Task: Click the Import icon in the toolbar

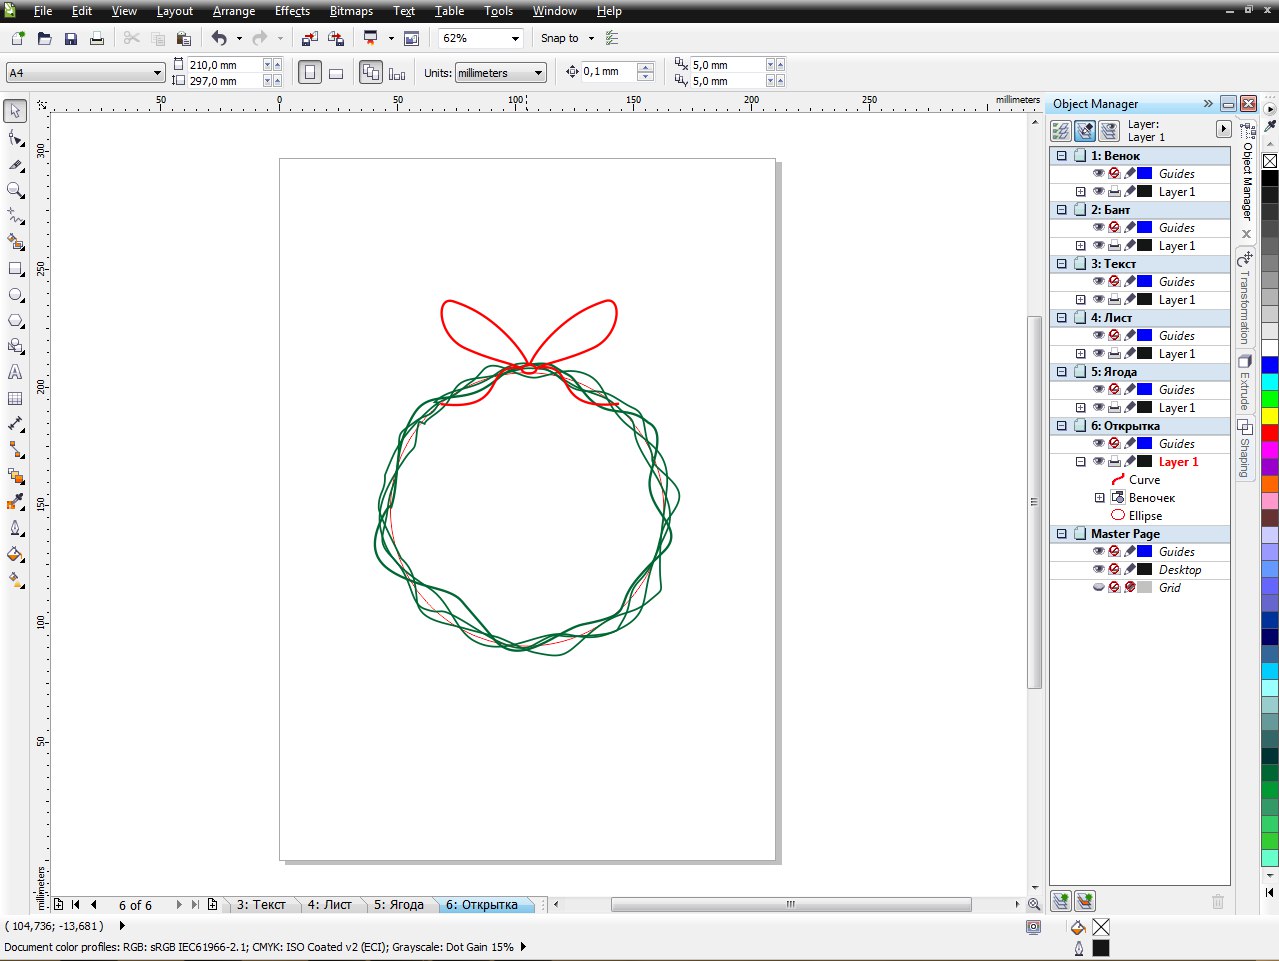Action: click(310, 38)
